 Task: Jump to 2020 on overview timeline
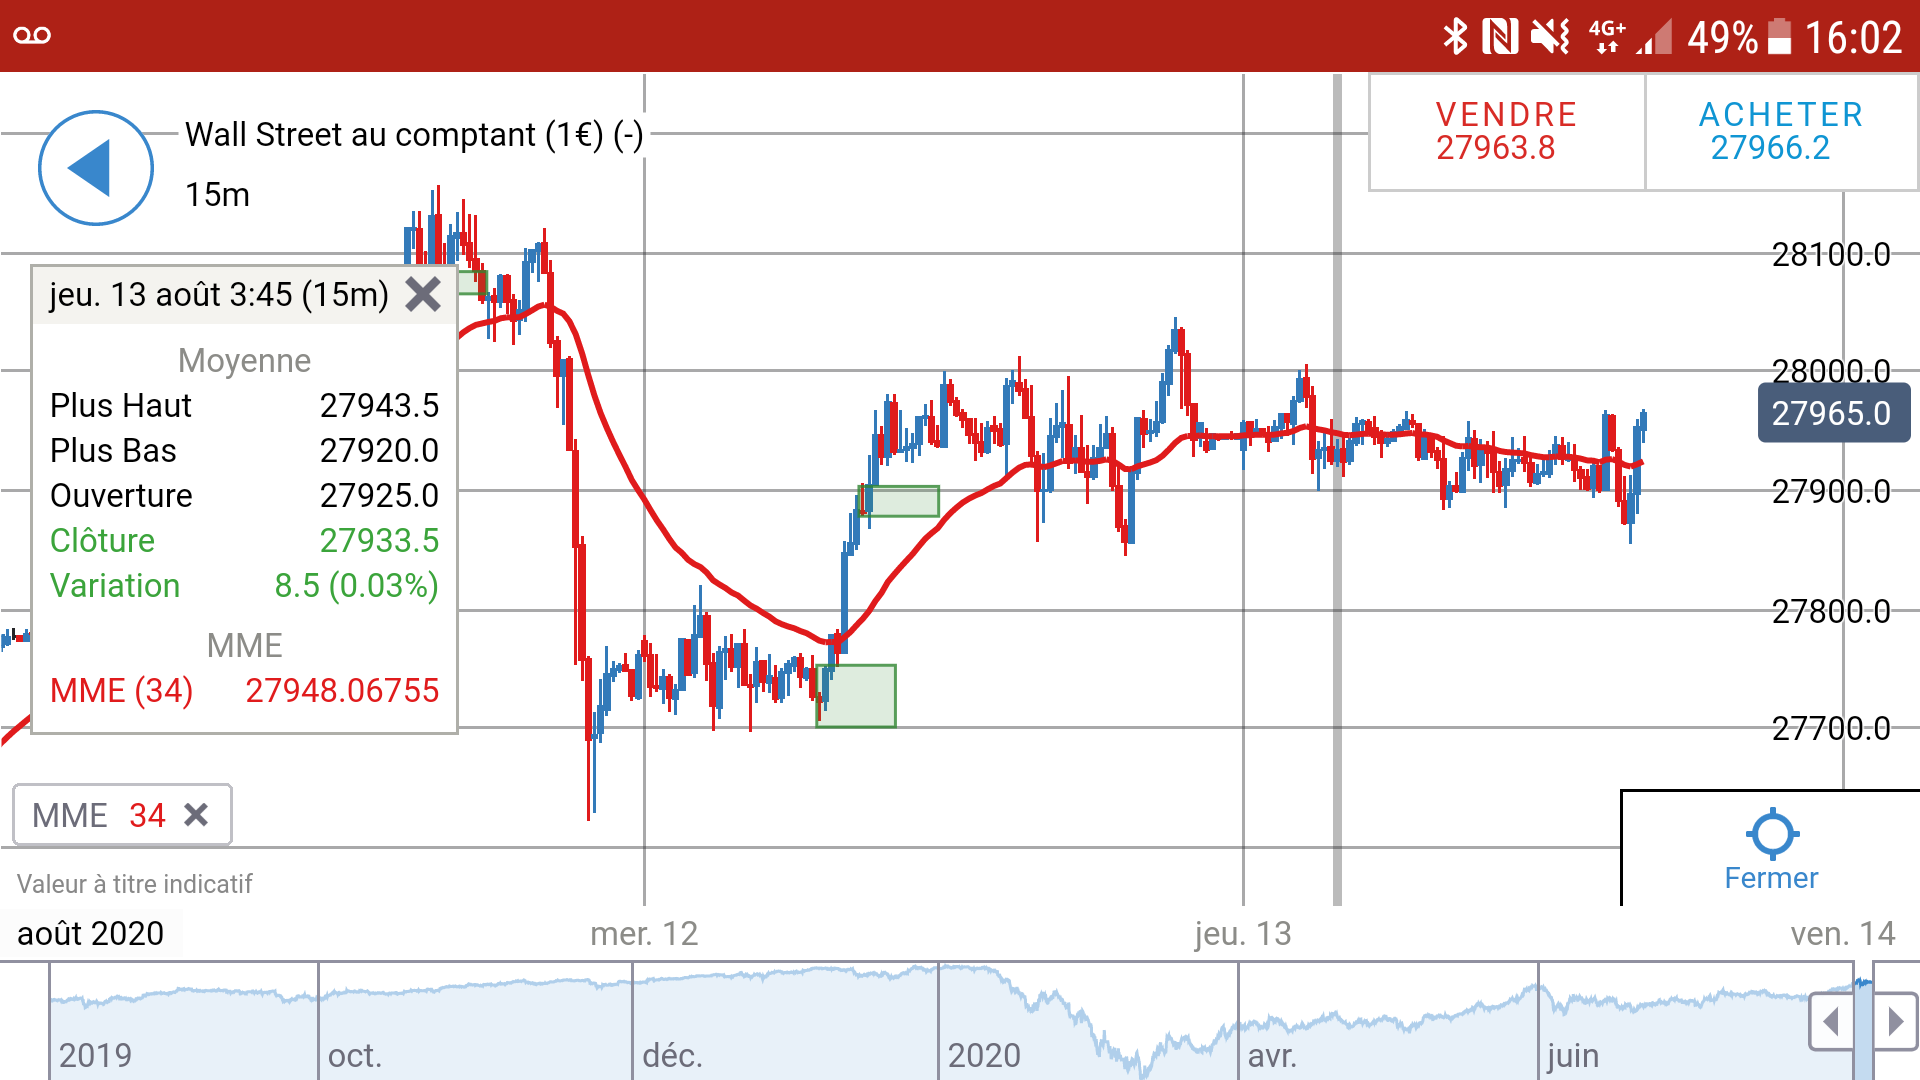[984, 1054]
